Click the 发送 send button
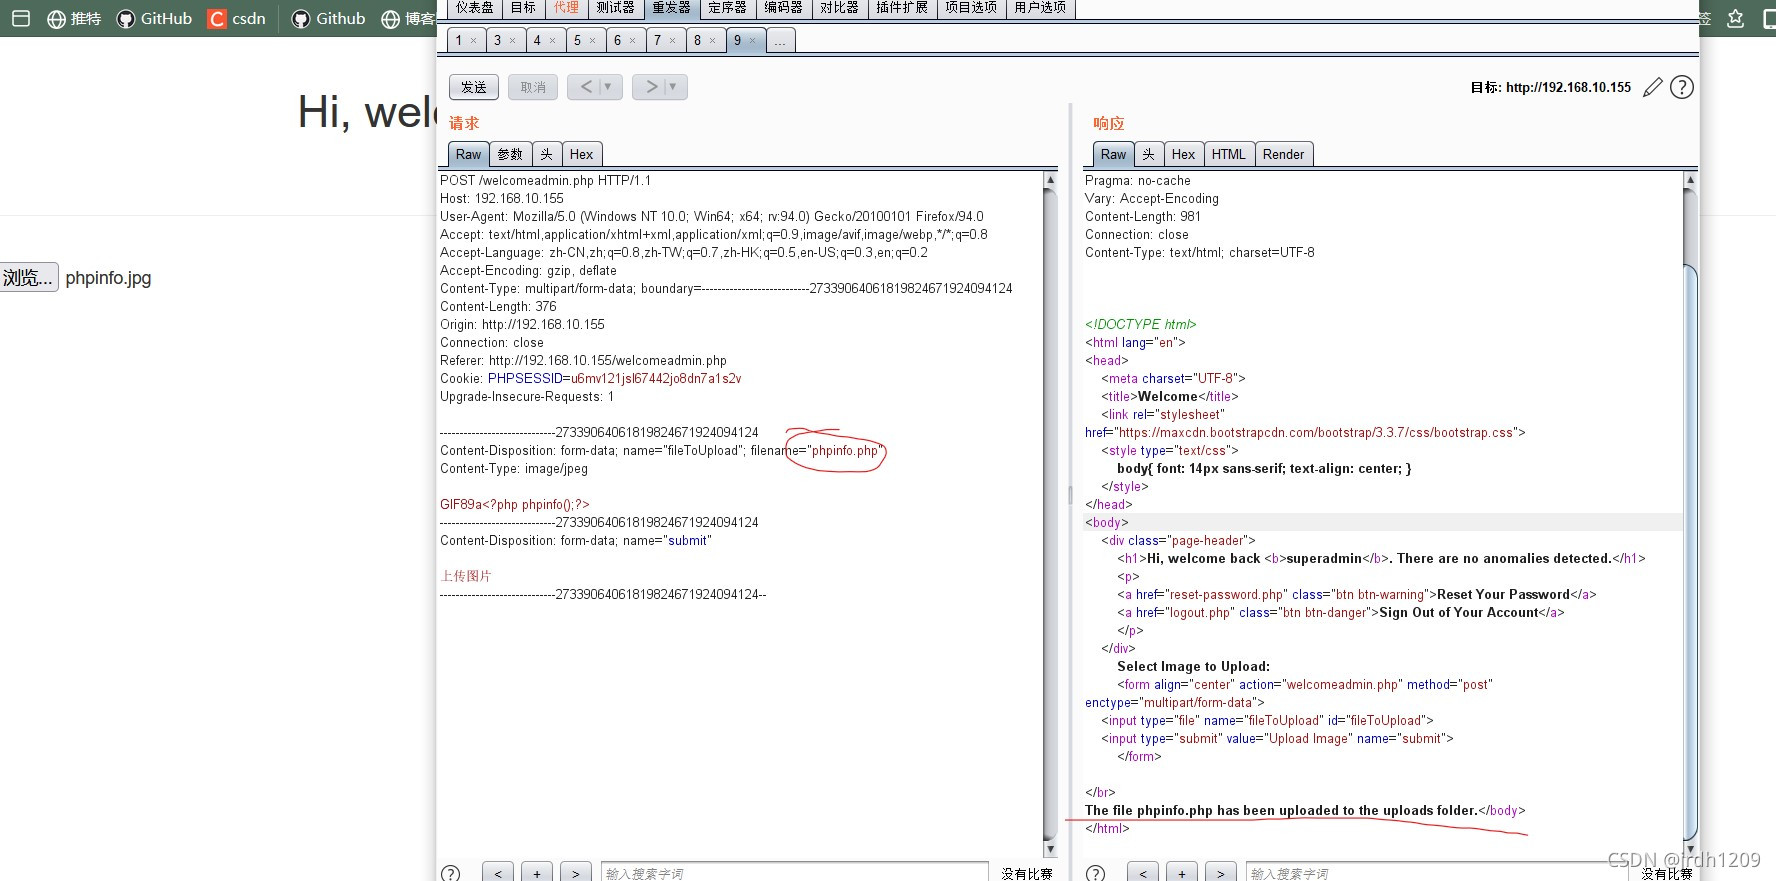Image resolution: width=1776 pixels, height=881 pixels. click(x=474, y=87)
